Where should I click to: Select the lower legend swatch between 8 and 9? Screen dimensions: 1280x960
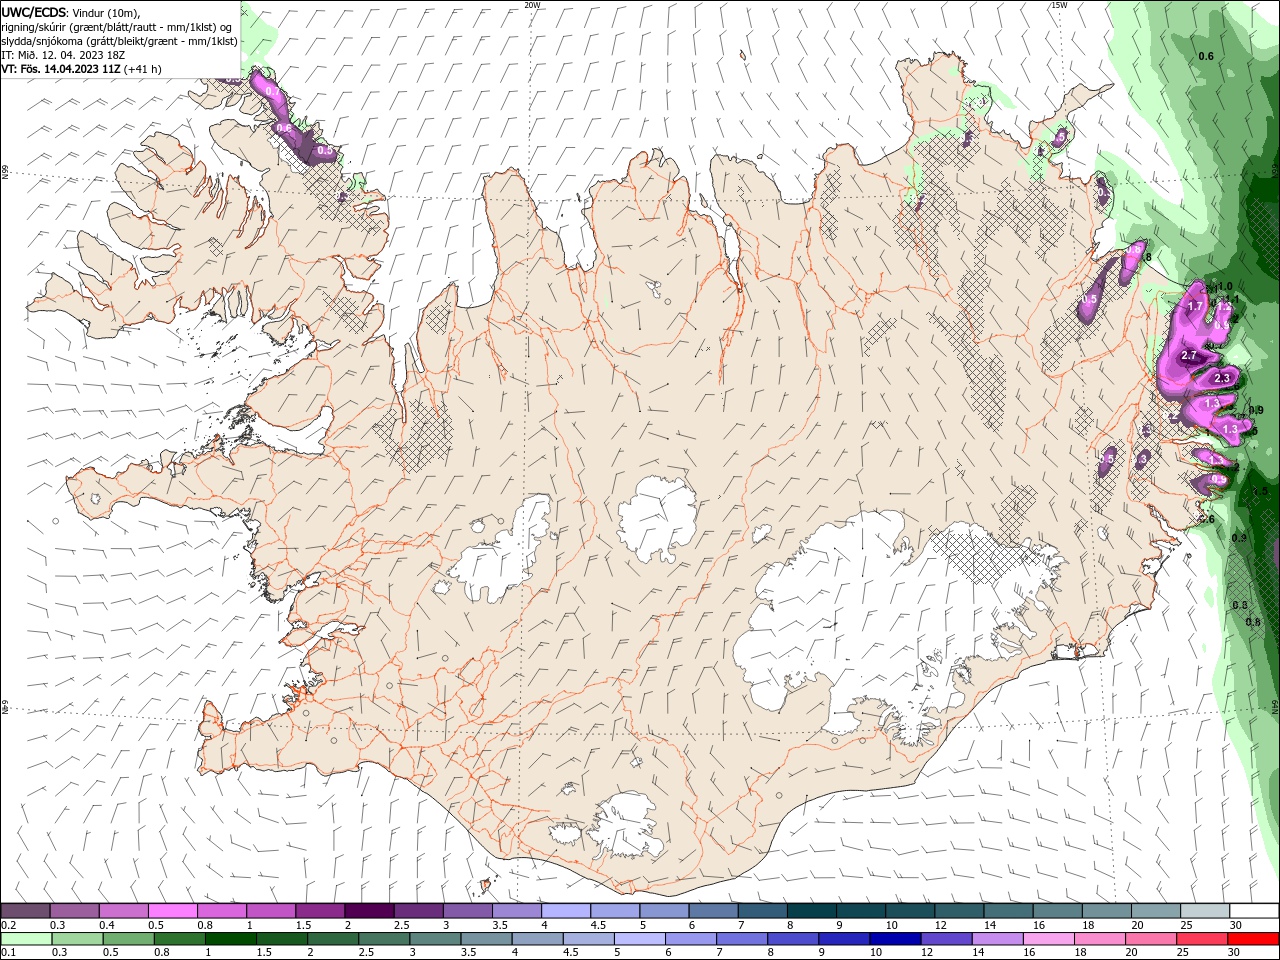click(x=792, y=939)
